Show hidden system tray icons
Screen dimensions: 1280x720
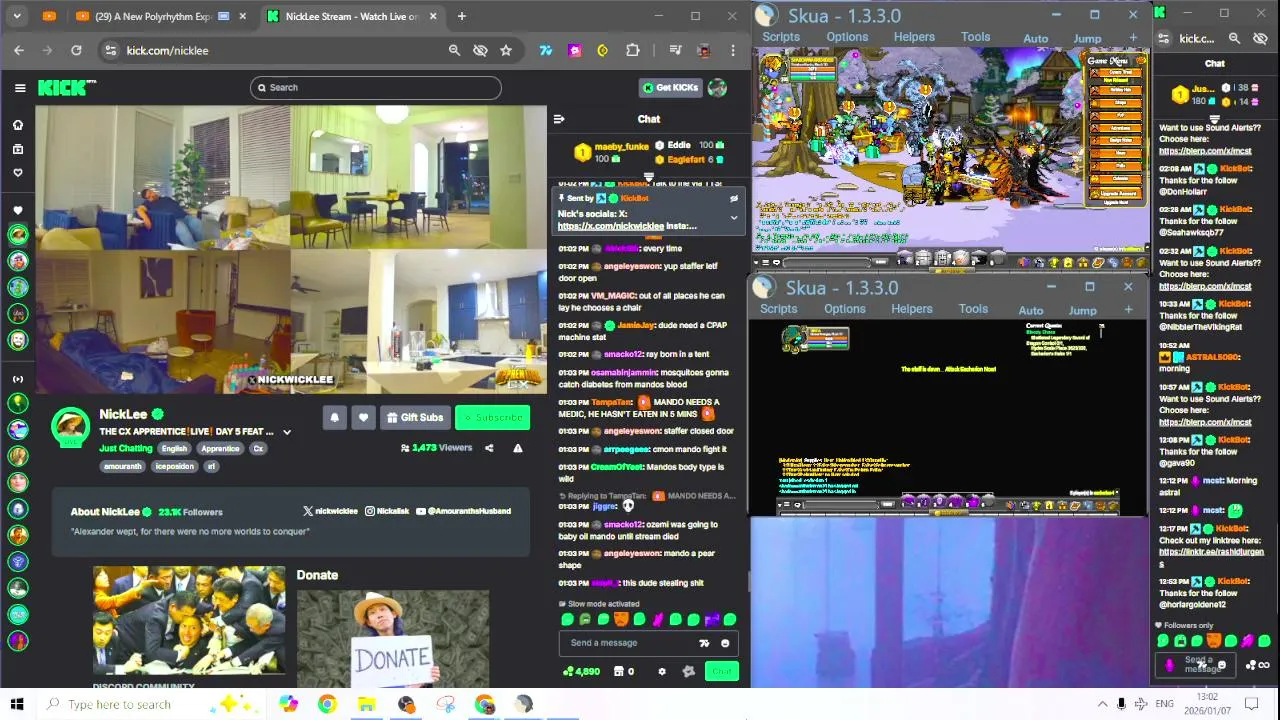[x=1103, y=704]
